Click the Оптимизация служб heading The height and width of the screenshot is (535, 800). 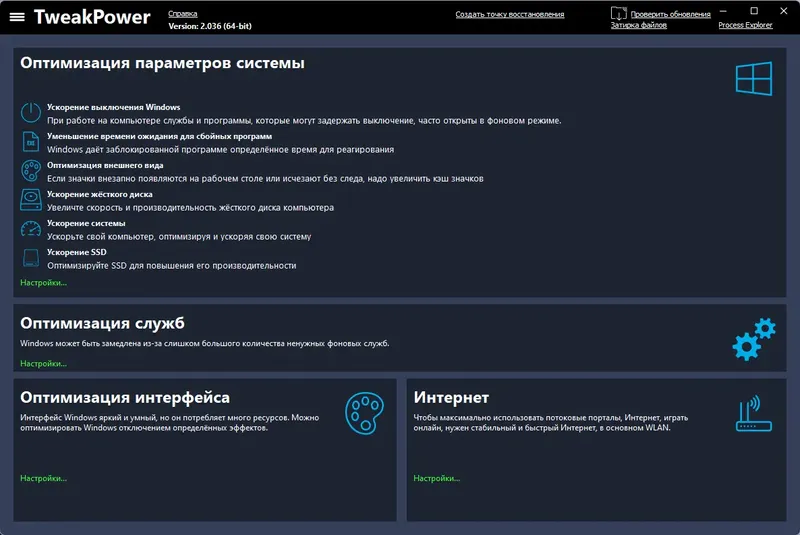point(103,323)
